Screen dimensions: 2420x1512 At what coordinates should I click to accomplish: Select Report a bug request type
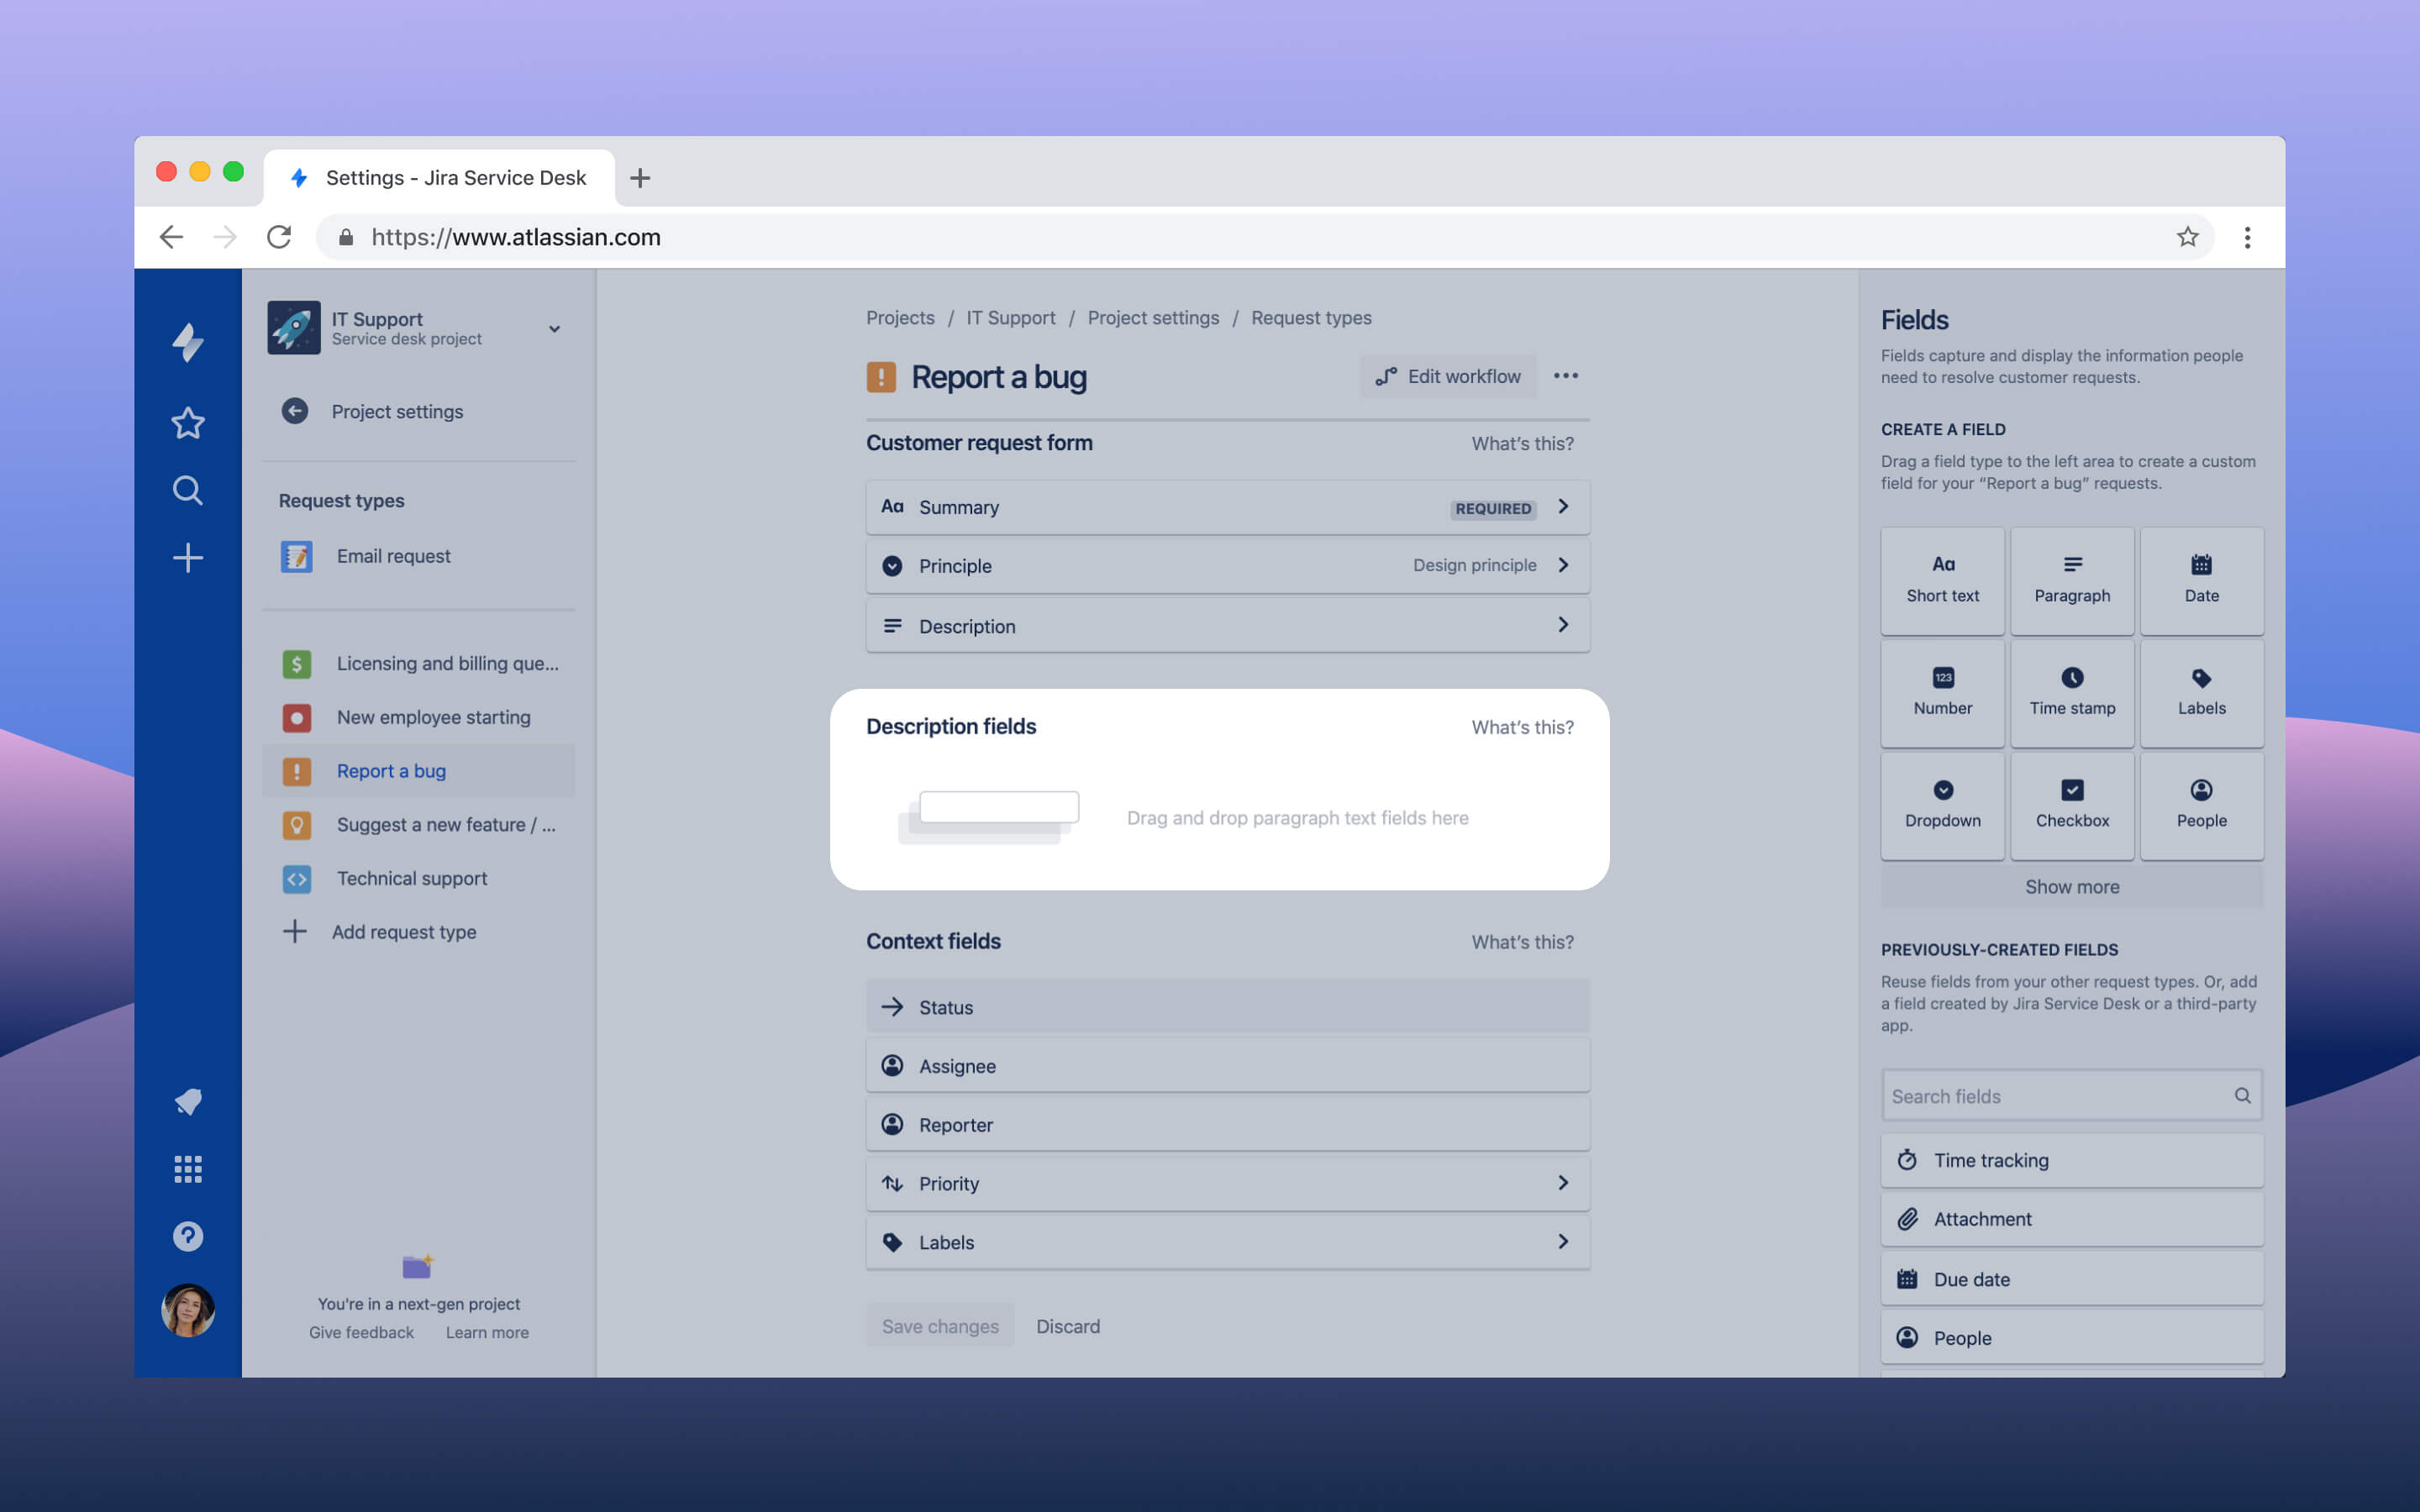[418, 771]
